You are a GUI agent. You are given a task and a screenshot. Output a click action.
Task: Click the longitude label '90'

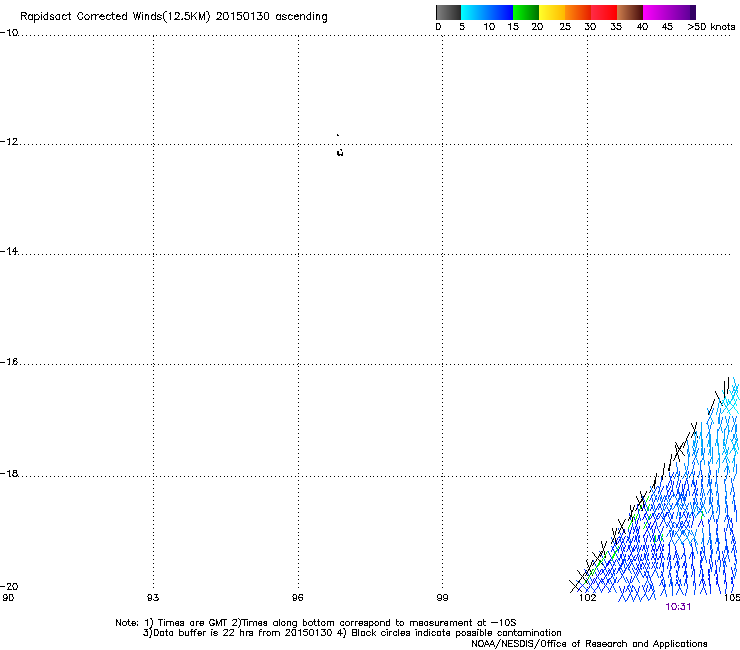pos(8,598)
